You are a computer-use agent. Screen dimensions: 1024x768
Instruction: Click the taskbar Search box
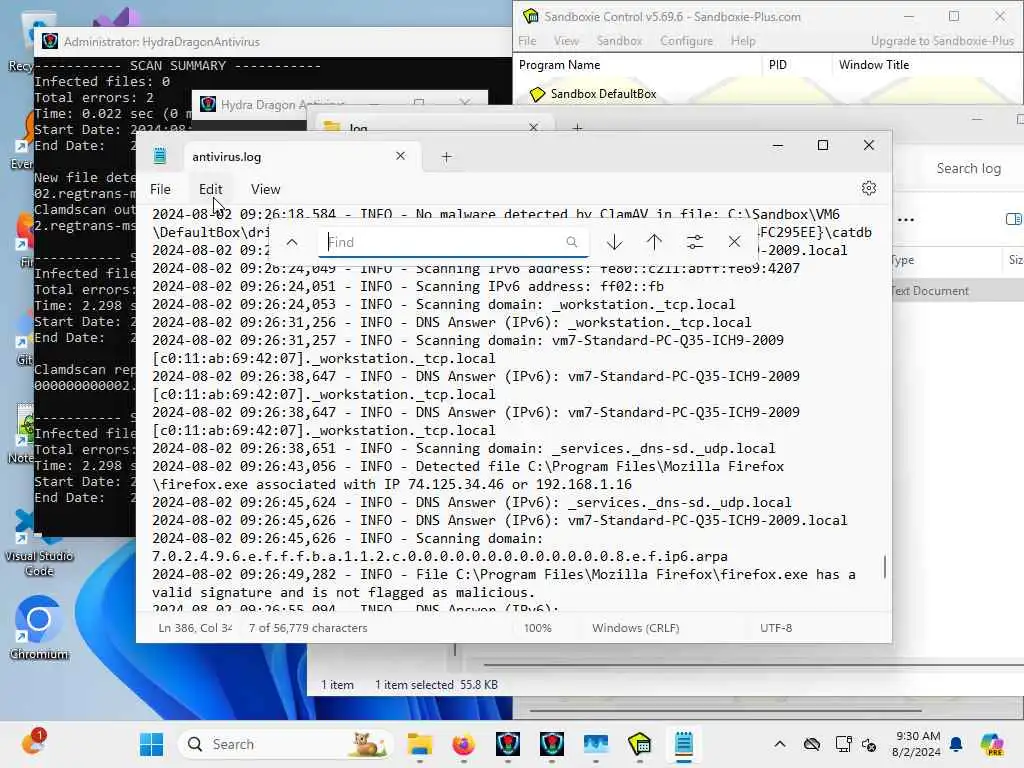285,744
